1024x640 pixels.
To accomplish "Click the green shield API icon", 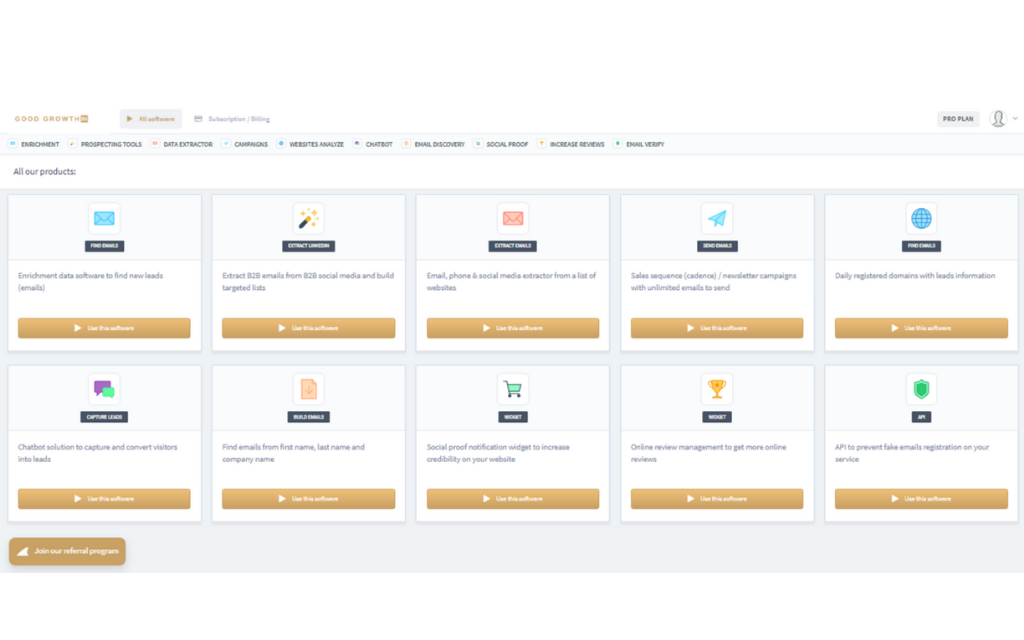I will pyautogui.click(x=921, y=389).
